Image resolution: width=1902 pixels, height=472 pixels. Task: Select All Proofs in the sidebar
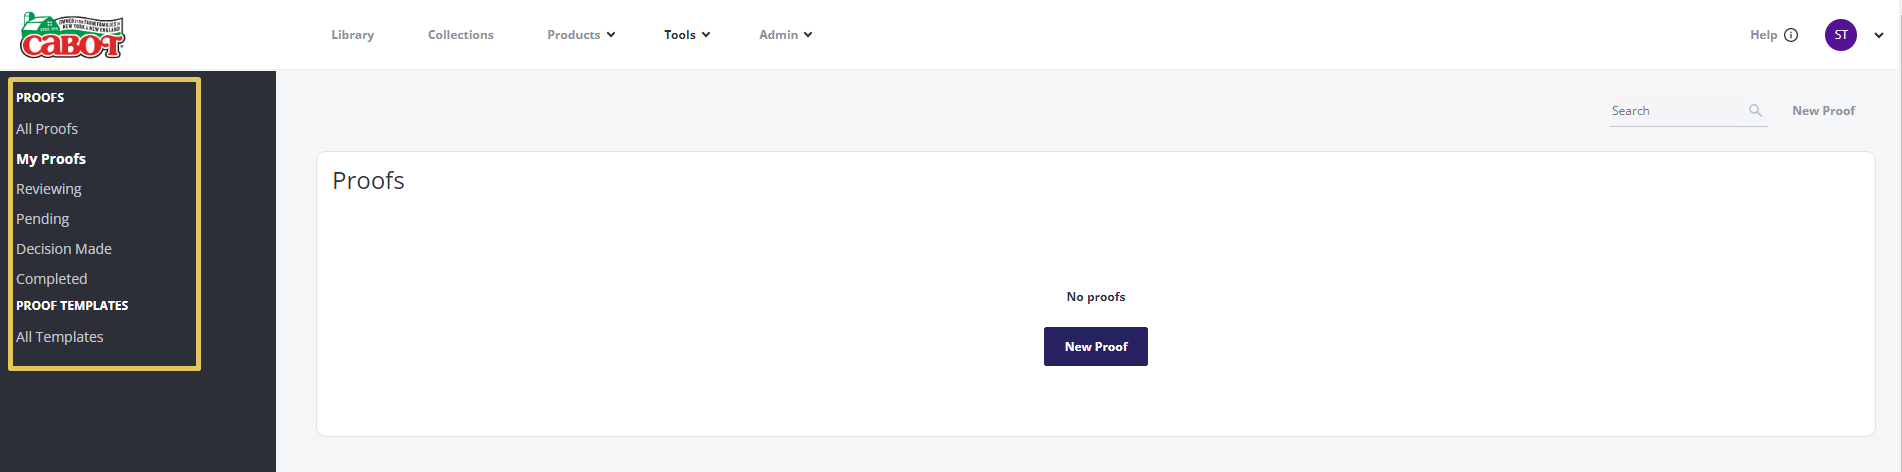coord(47,129)
